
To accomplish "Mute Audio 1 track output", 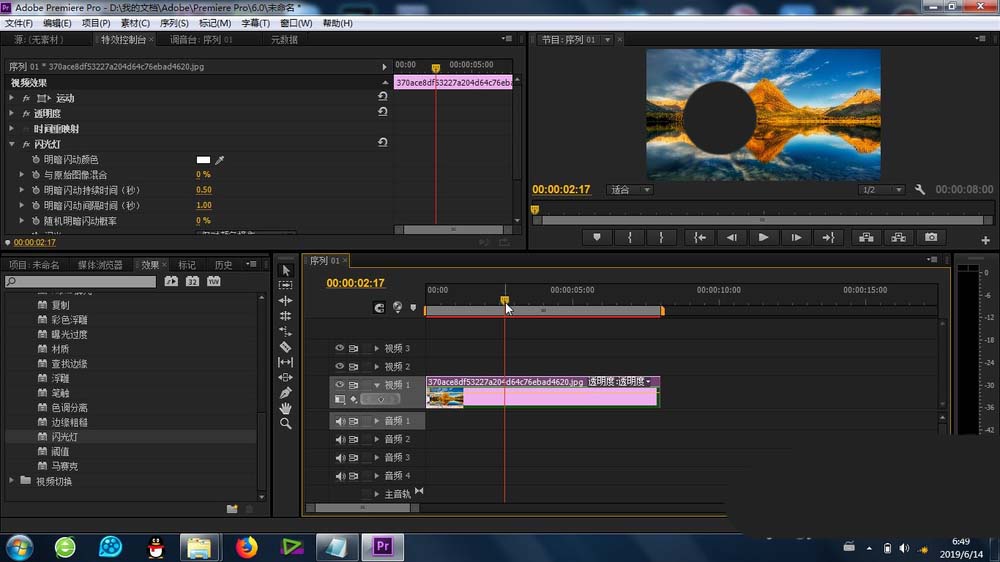I will click(x=340, y=421).
